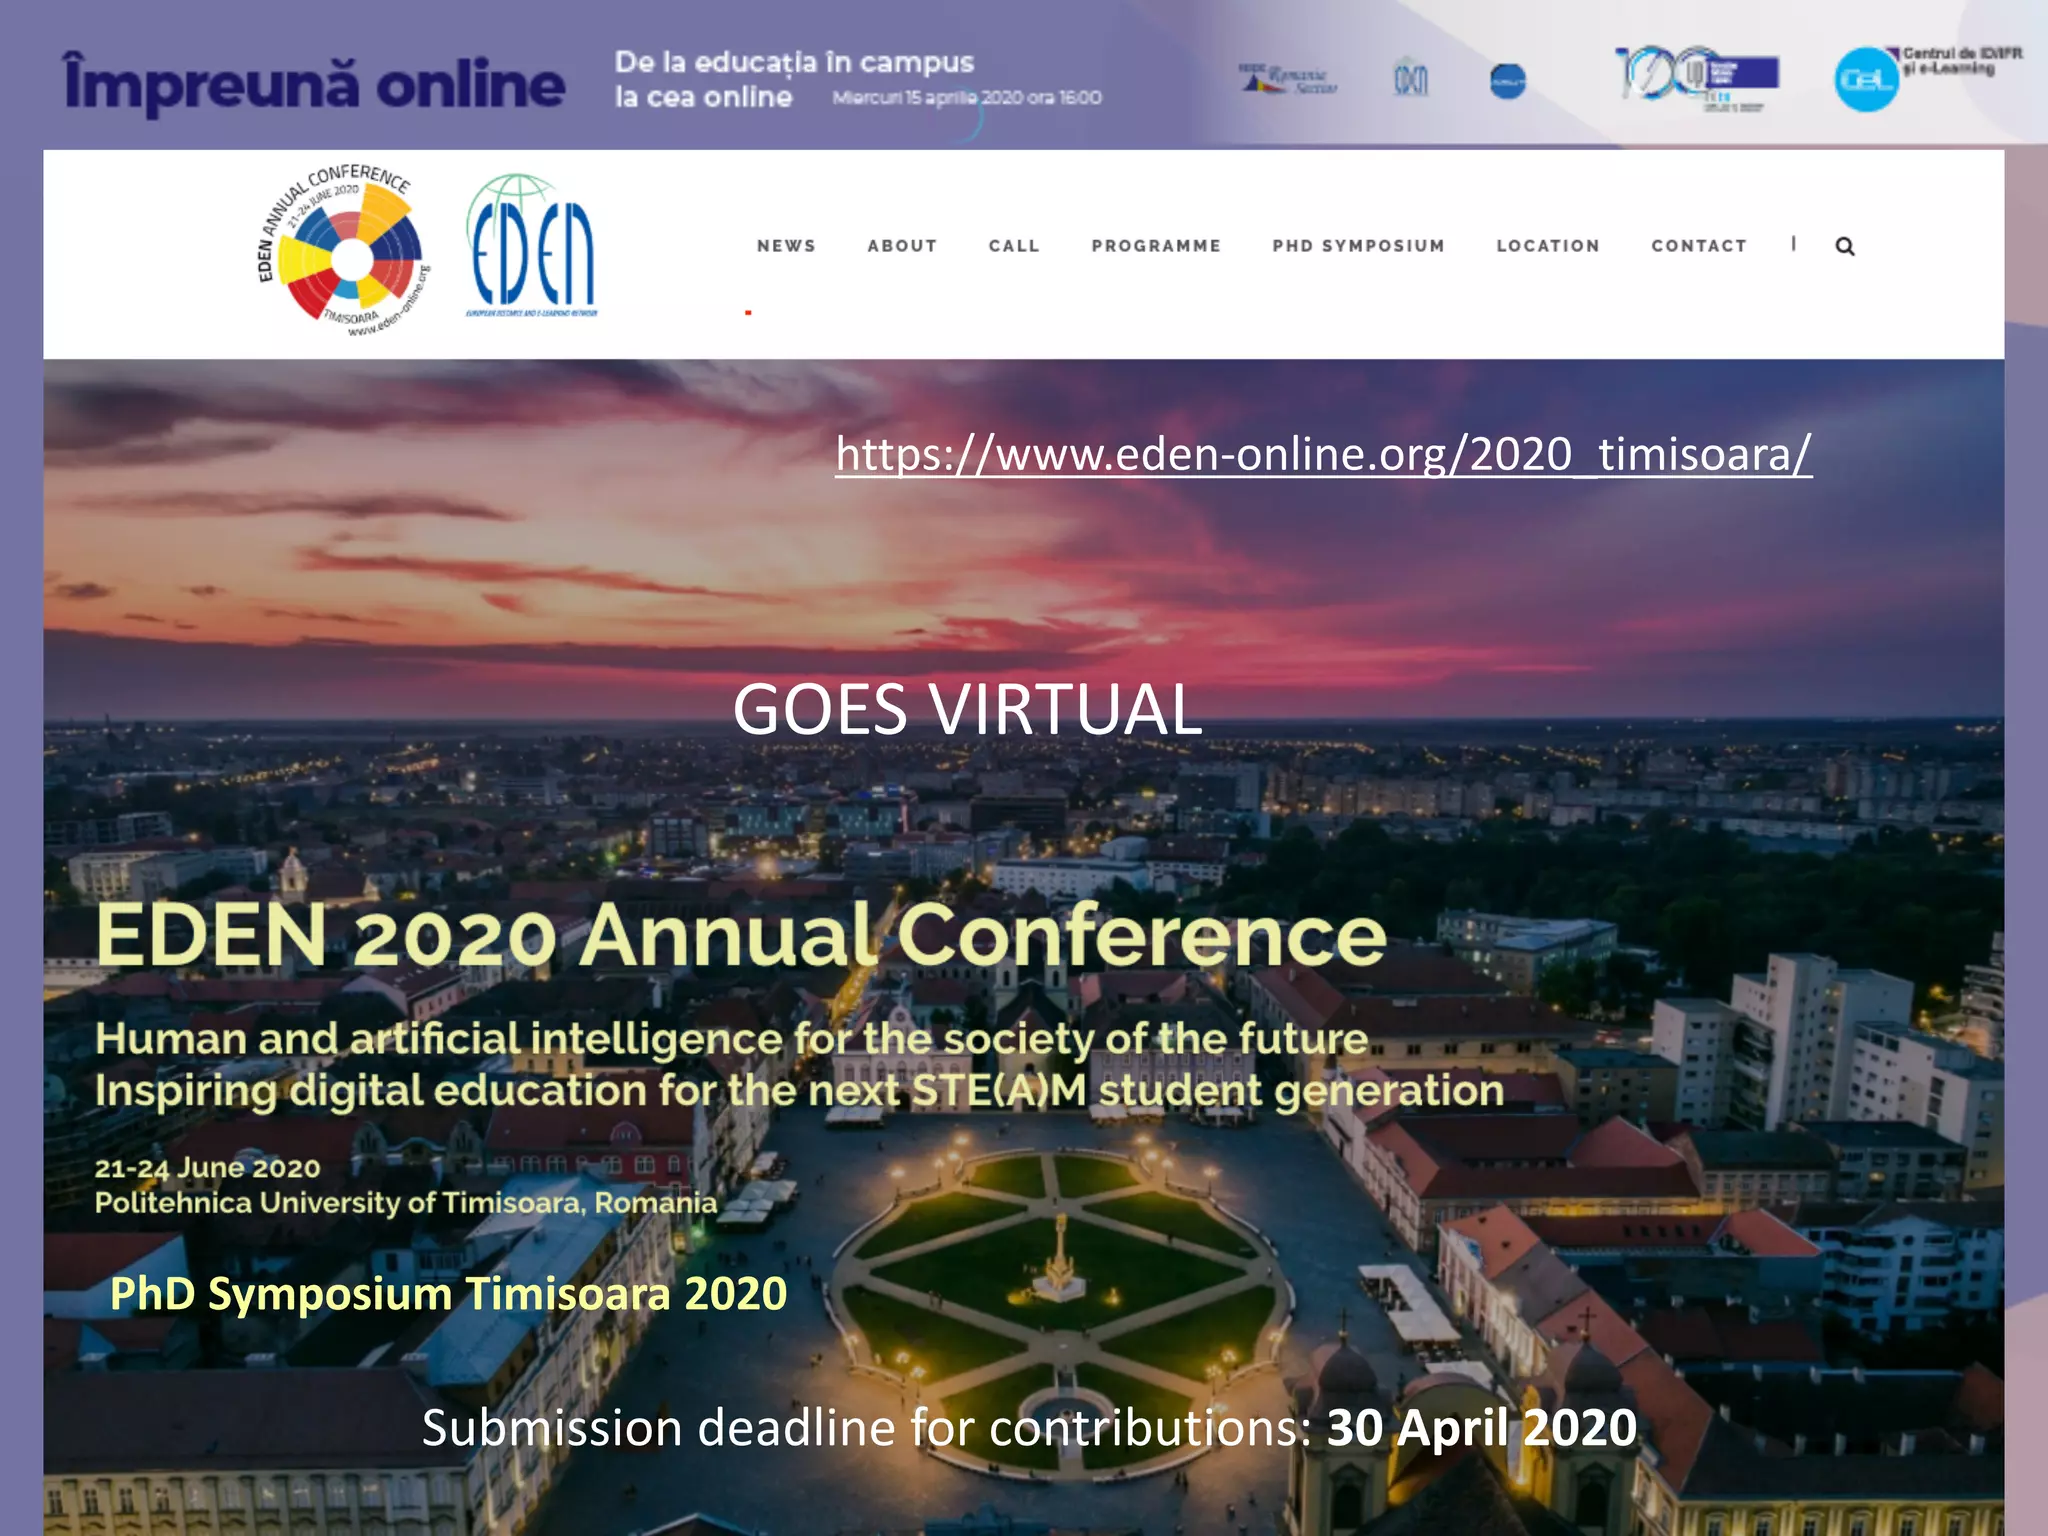The width and height of the screenshot is (2048, 1536).
Task: Click the GOES VIRTUAL text
Action: (x=967, y=709)
